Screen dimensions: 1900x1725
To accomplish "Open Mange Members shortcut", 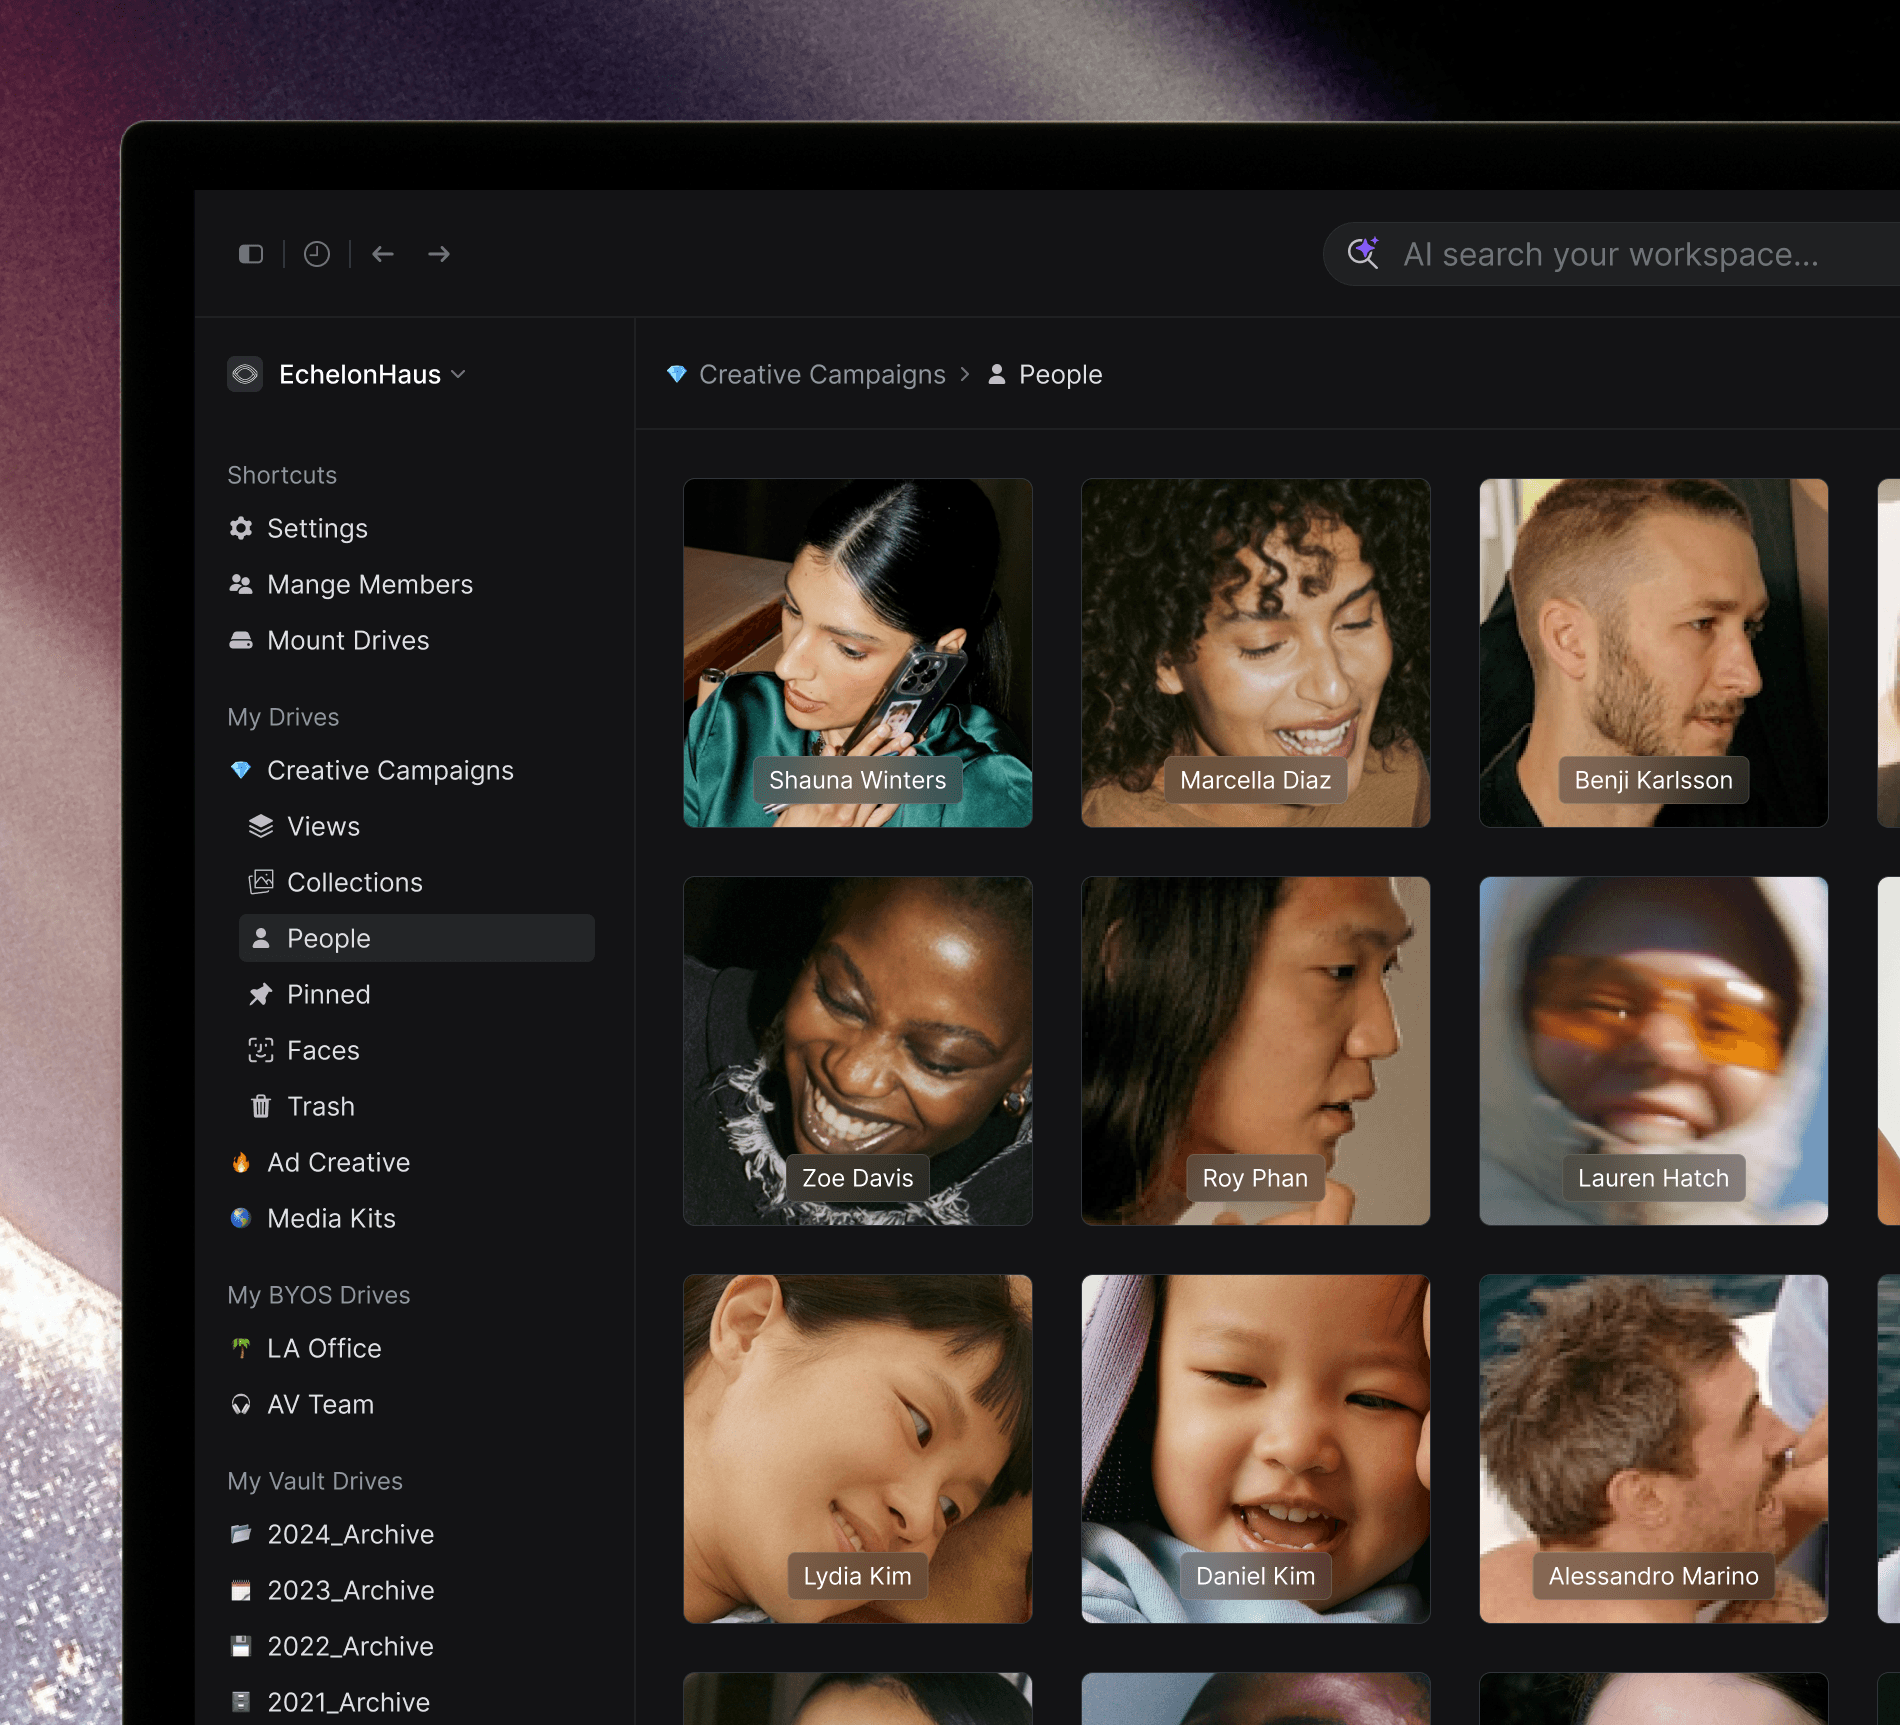I will (370, 584).
